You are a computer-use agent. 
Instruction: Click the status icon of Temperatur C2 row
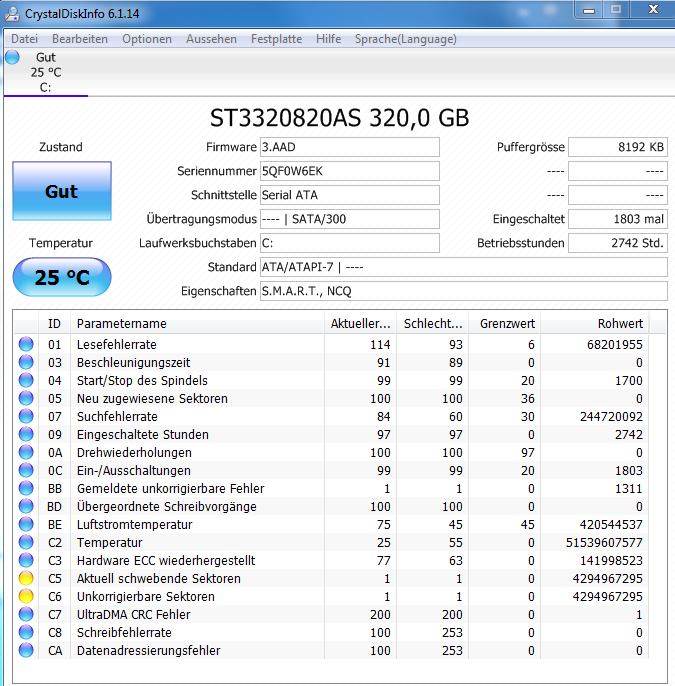[26, 542]
